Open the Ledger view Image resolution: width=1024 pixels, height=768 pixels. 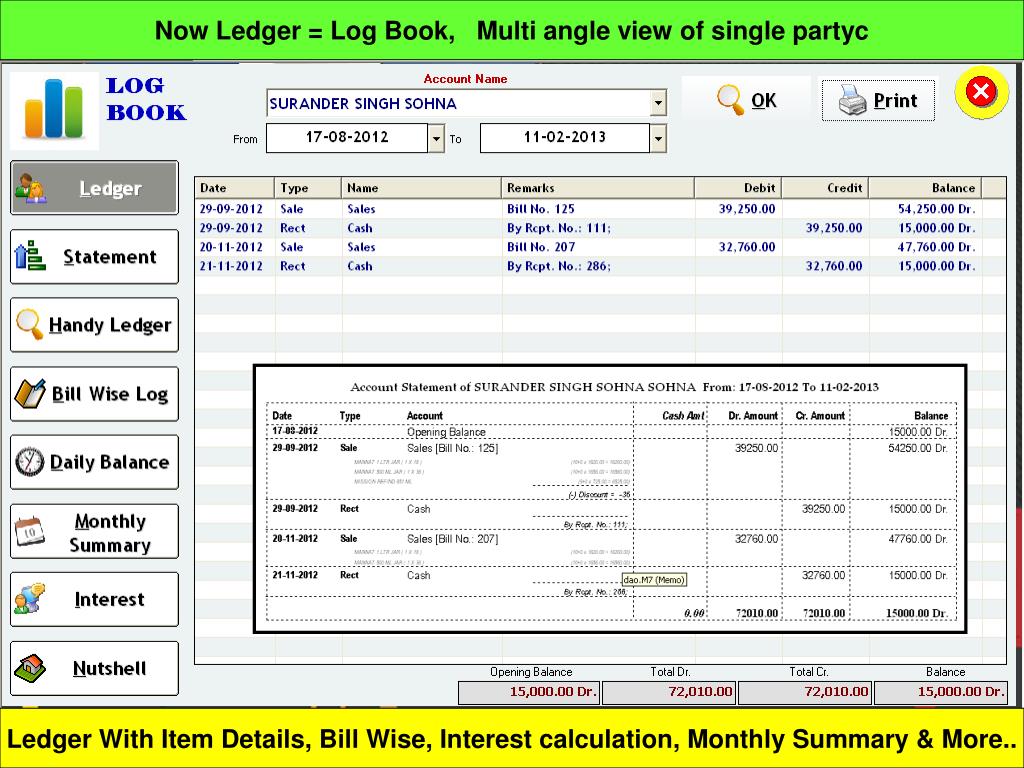pyautogui.click(x=94, y=188)
